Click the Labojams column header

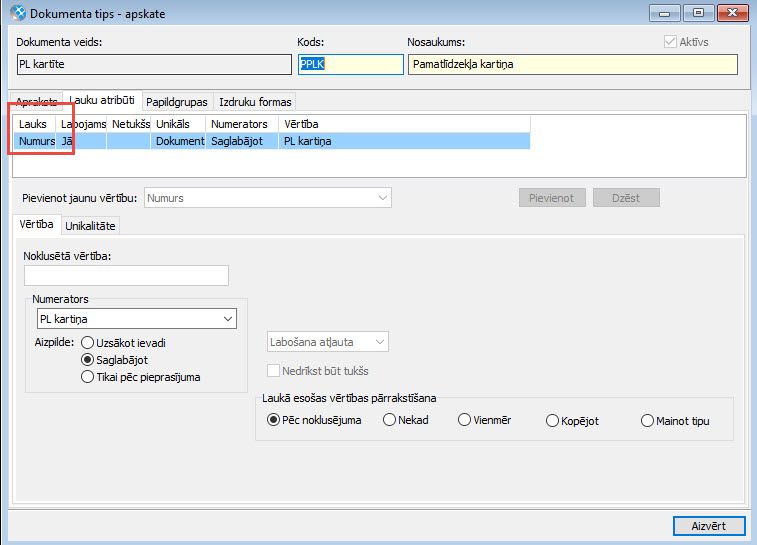click(x=81, y=124)
